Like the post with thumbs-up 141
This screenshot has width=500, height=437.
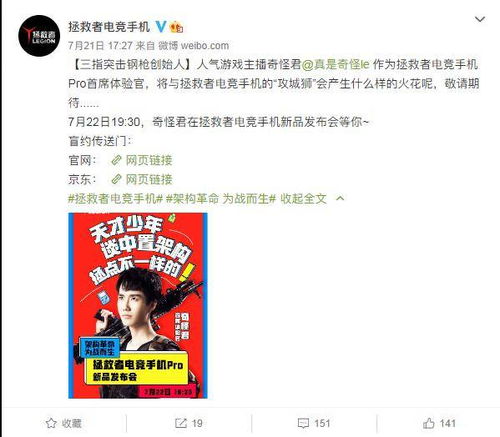pyautogui.click(x=439, y=423)
